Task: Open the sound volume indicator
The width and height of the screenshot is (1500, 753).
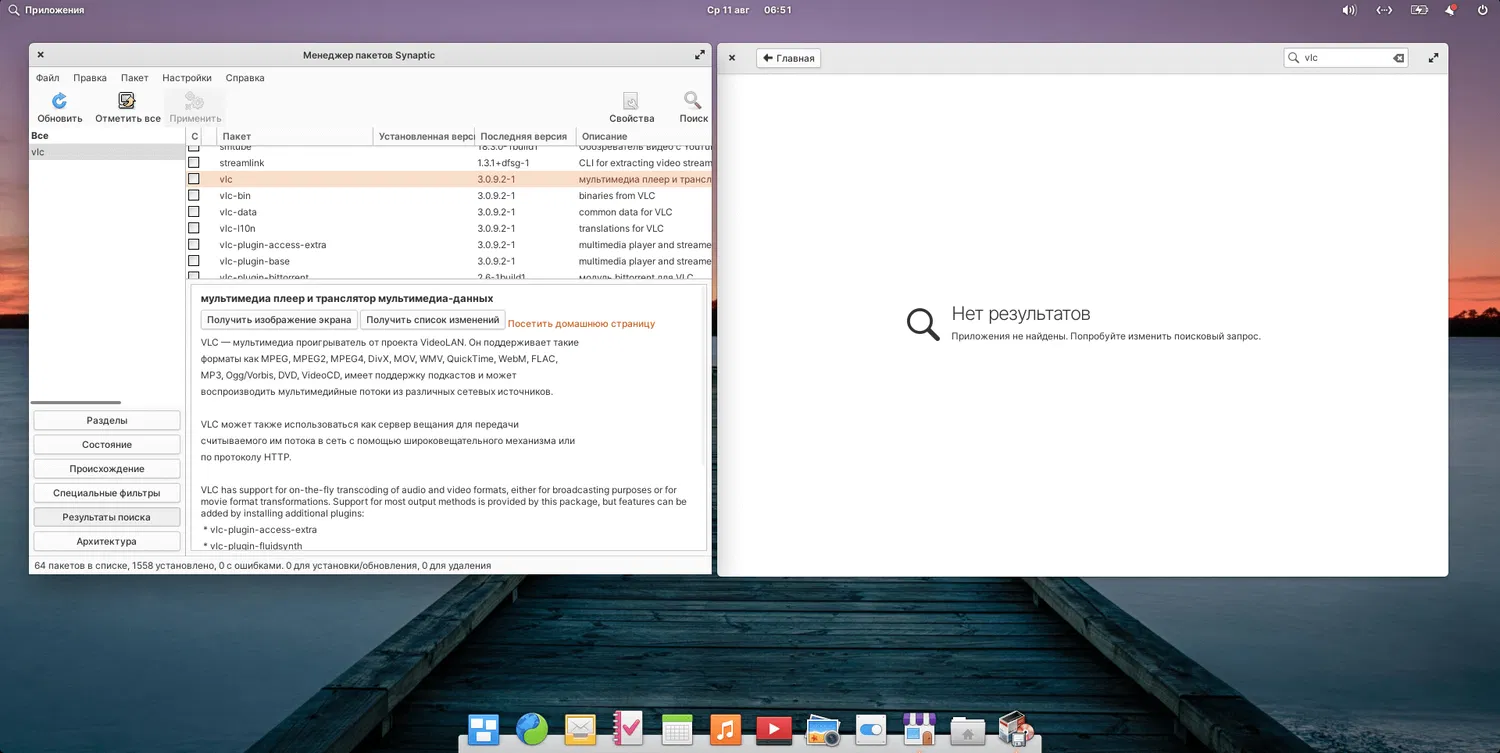Action: [1349, 10]
